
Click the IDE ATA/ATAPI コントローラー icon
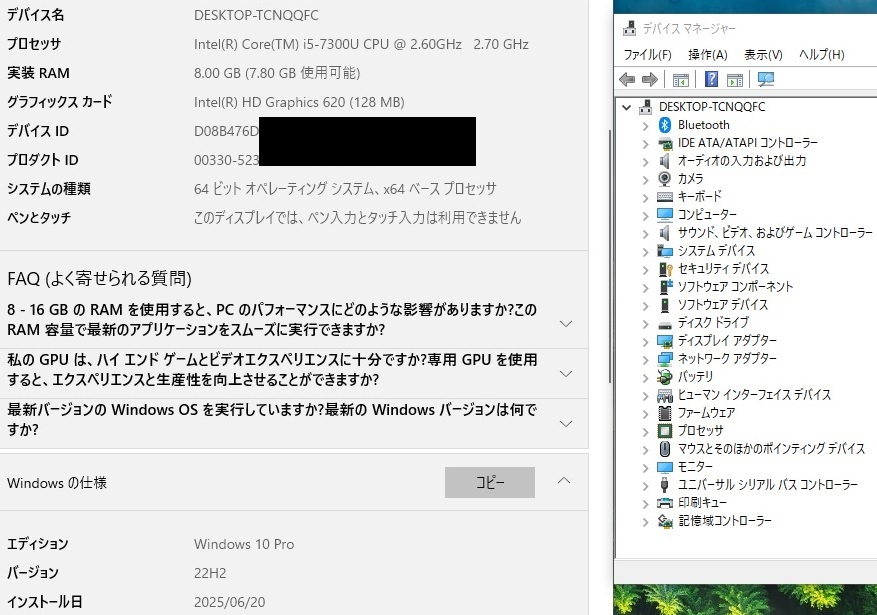[x=664, y=143]
